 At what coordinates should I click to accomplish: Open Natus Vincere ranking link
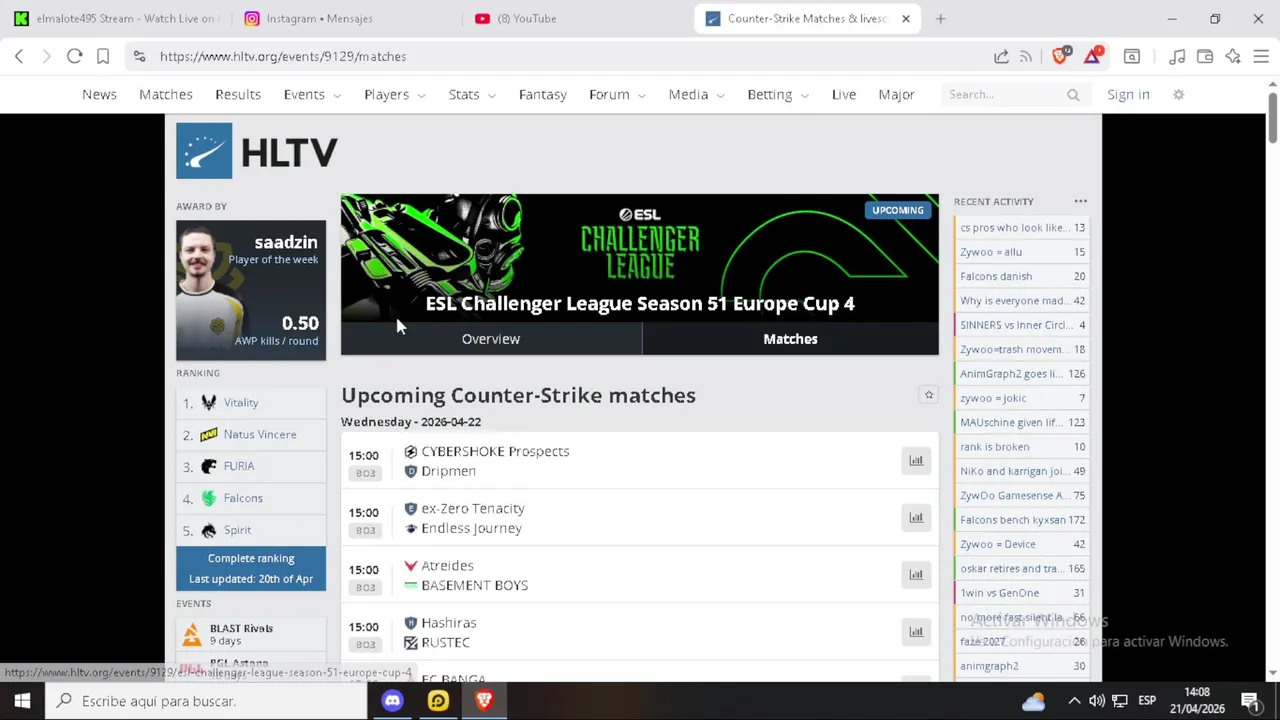coord(260,434)
